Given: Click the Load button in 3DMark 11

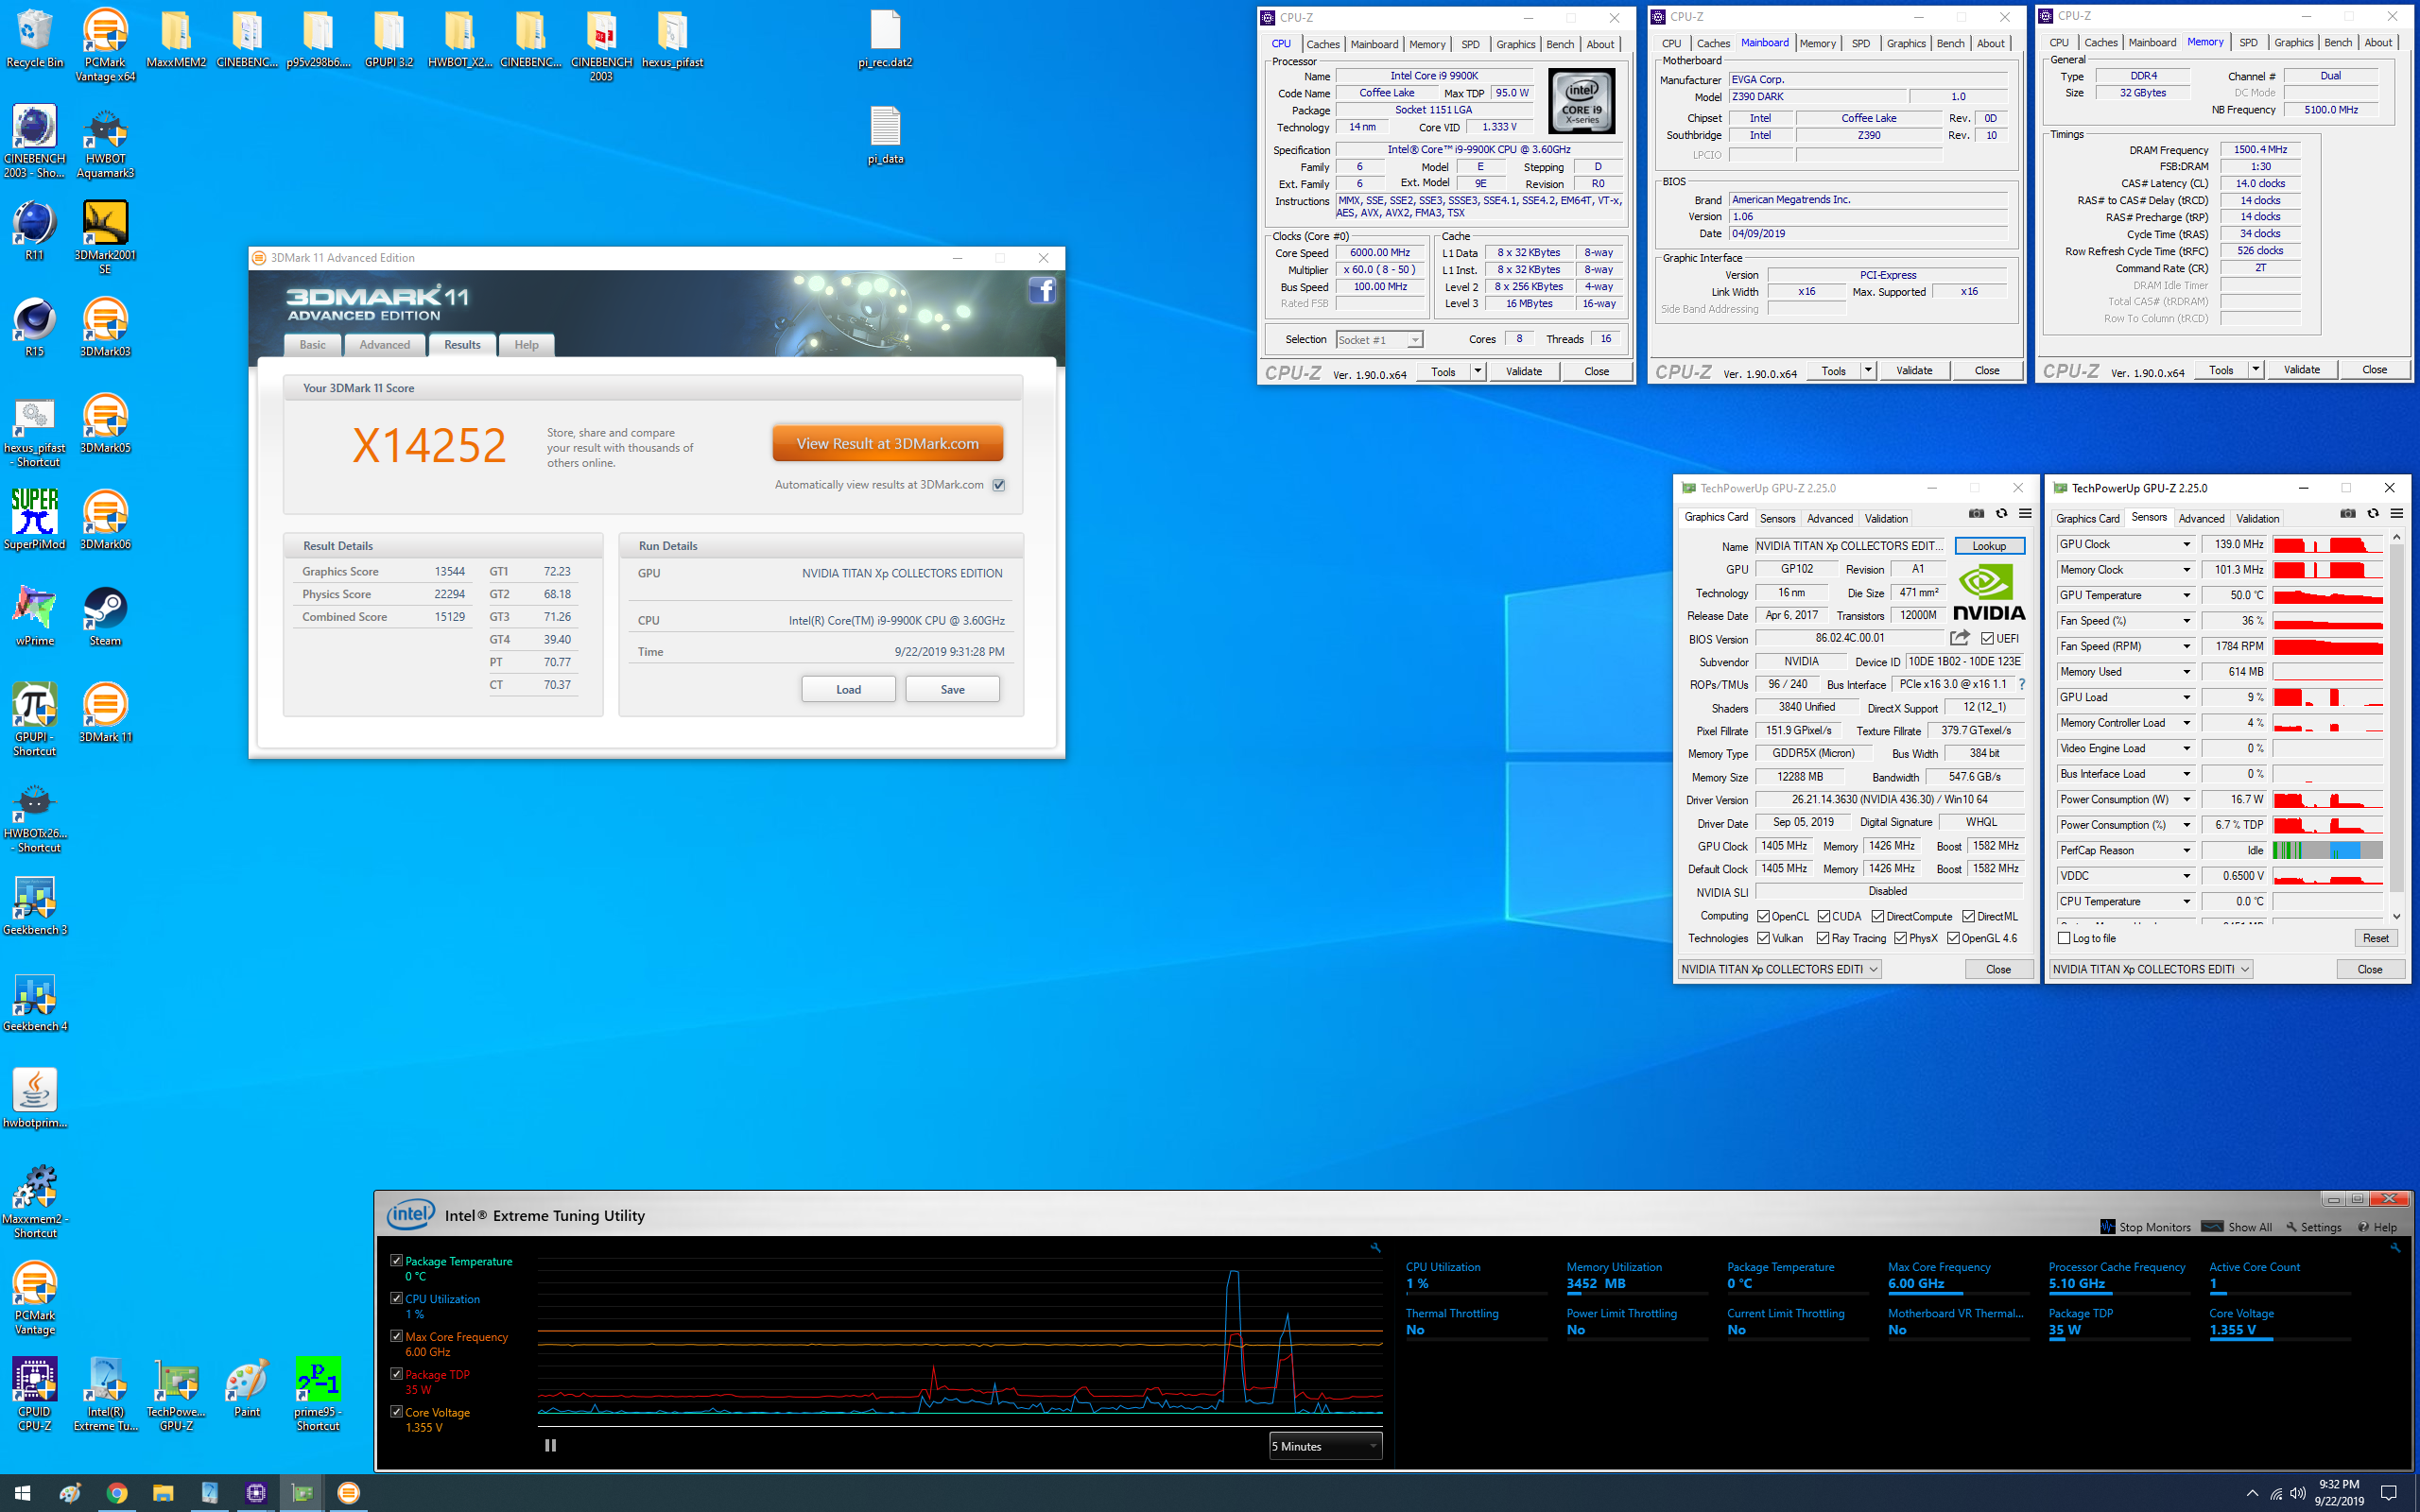Looking at the screenshot, I should (x=848, y=689).
